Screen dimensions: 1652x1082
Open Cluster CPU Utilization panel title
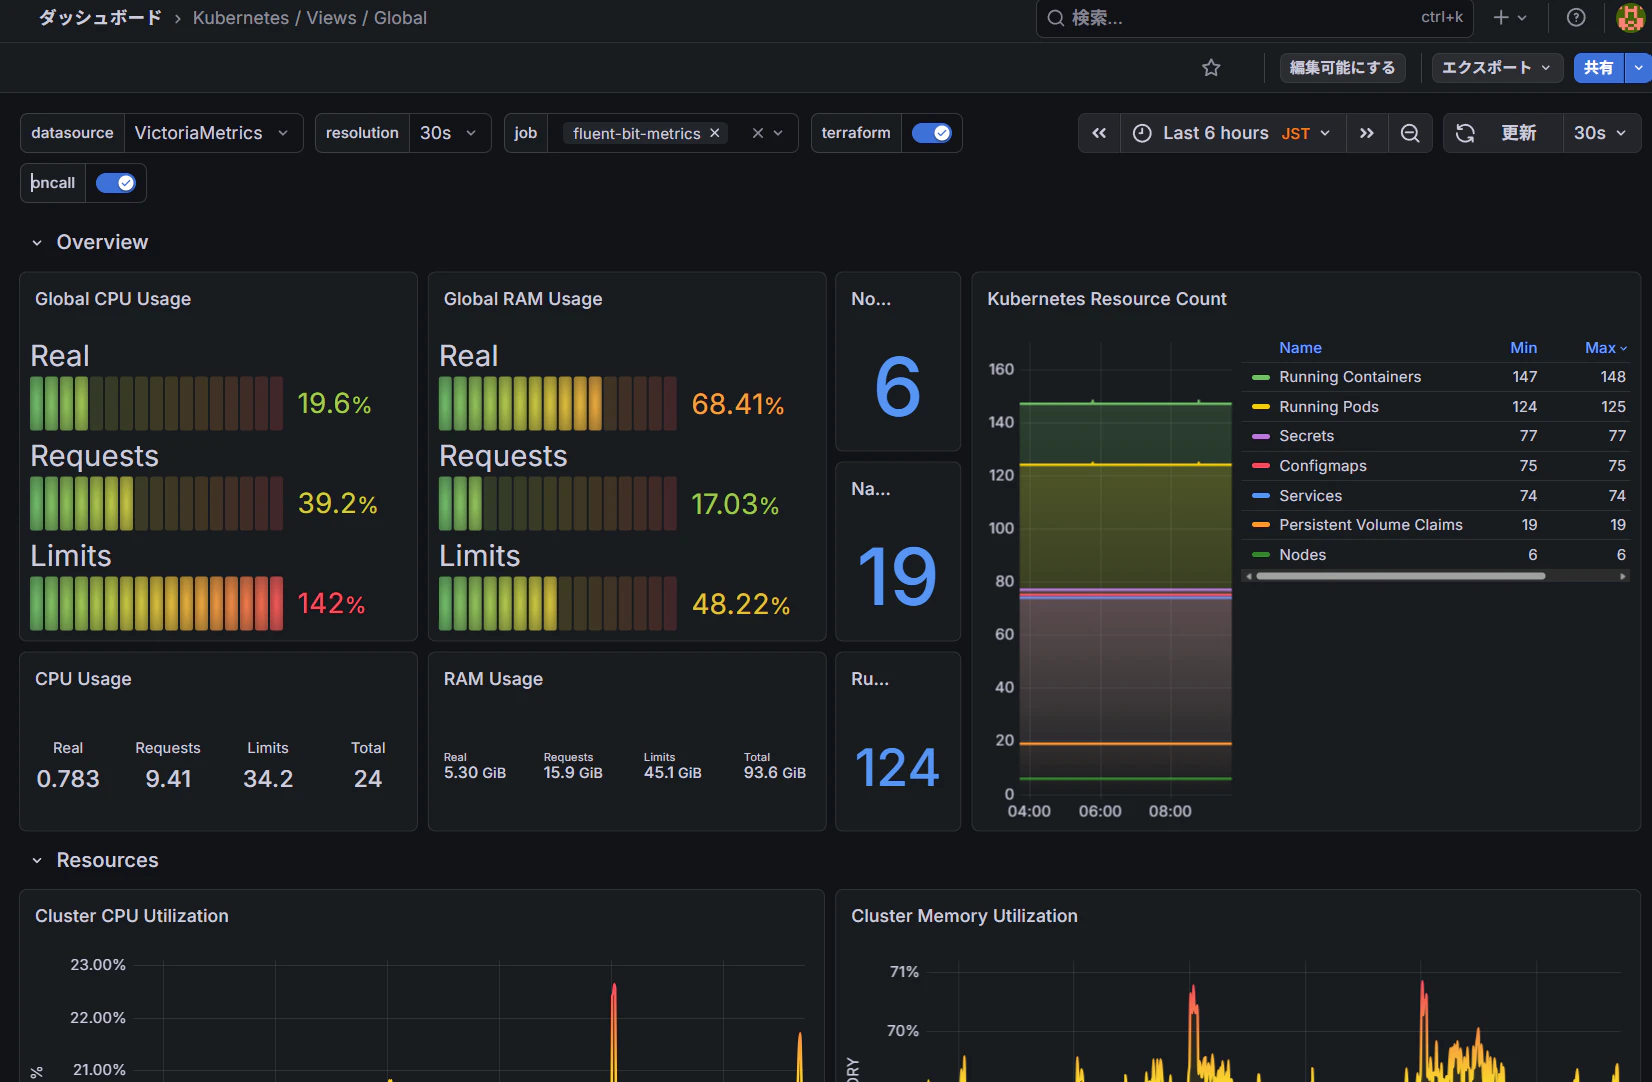132,916
